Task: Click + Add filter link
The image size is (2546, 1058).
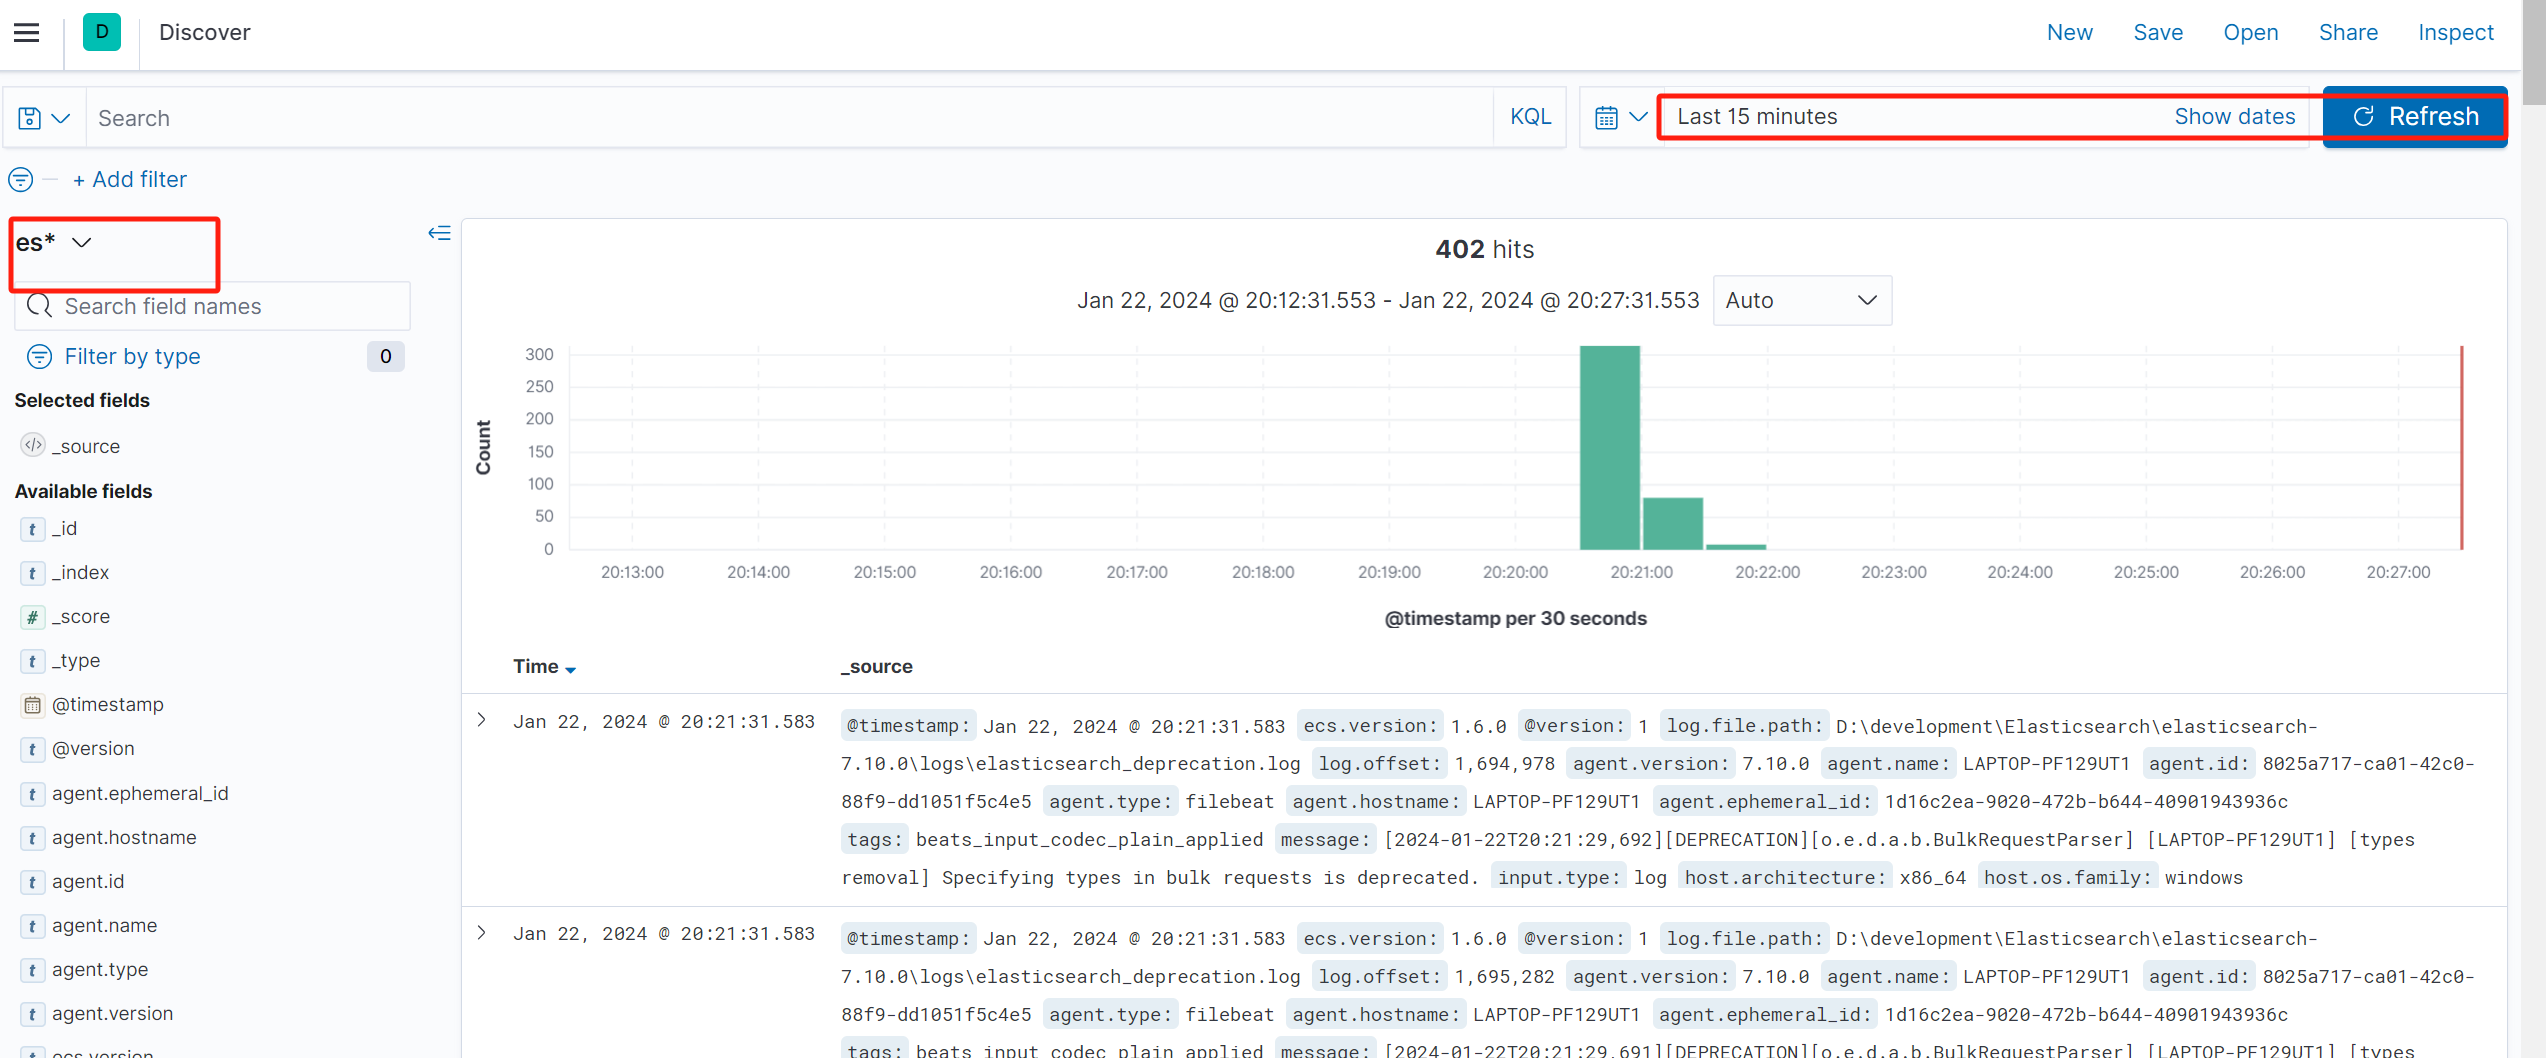Action: (x=130, y=180)
